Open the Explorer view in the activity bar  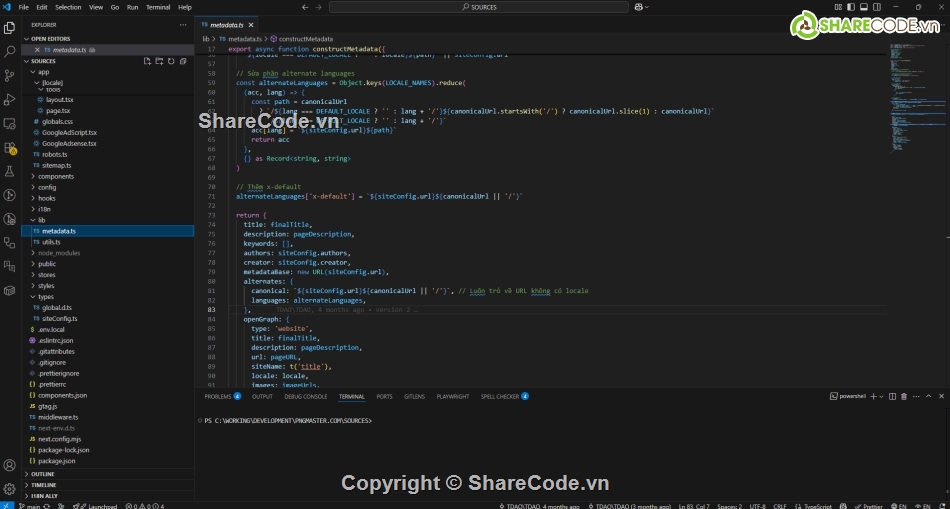[9, 28]
